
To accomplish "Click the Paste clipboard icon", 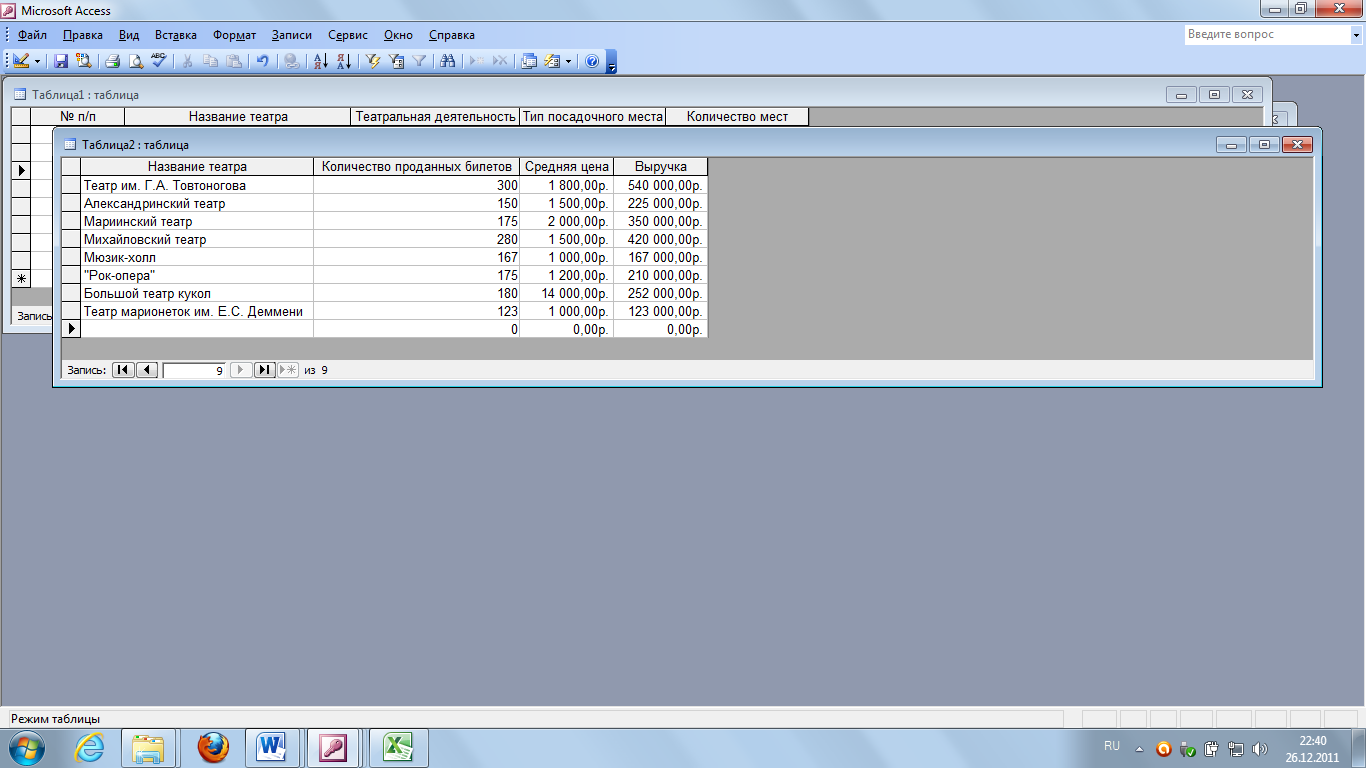I will coord(233,61).
